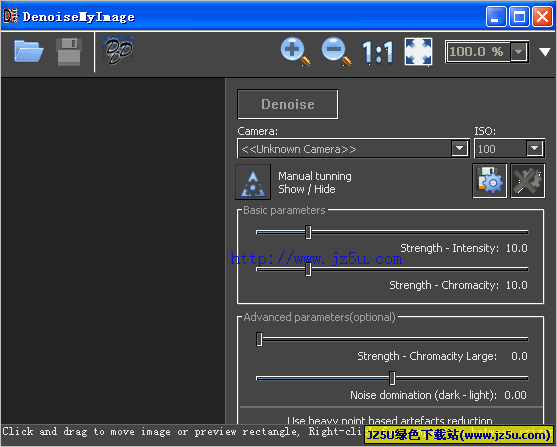Screen dimensions: 557x447
Task: Click the Strength - Chromacity Large slider handle
Action: [259, 339]
